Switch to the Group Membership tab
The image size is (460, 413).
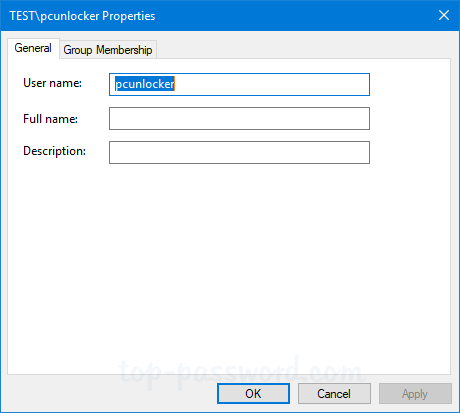click(108, 50)
